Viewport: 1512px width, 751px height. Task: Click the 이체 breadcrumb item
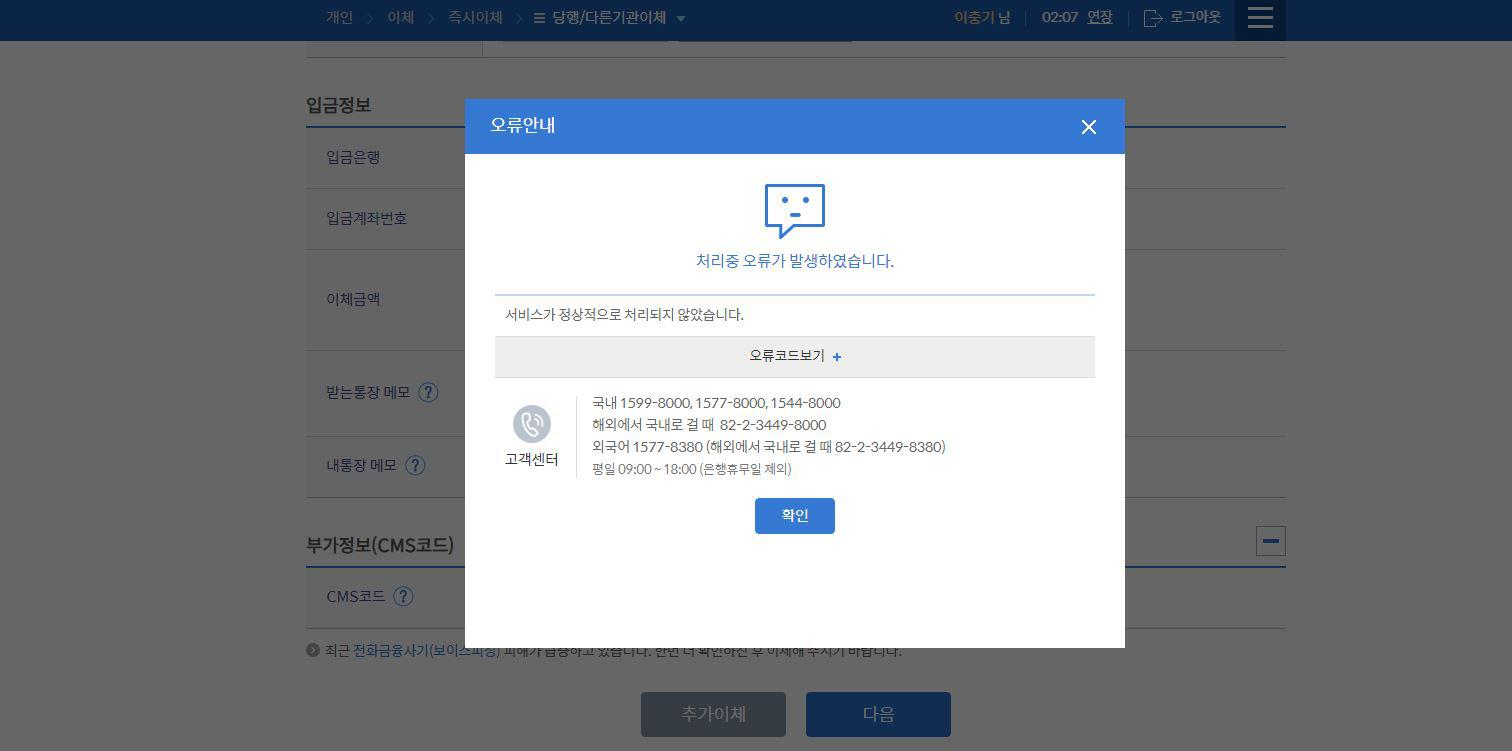click(x=400, y=17)
